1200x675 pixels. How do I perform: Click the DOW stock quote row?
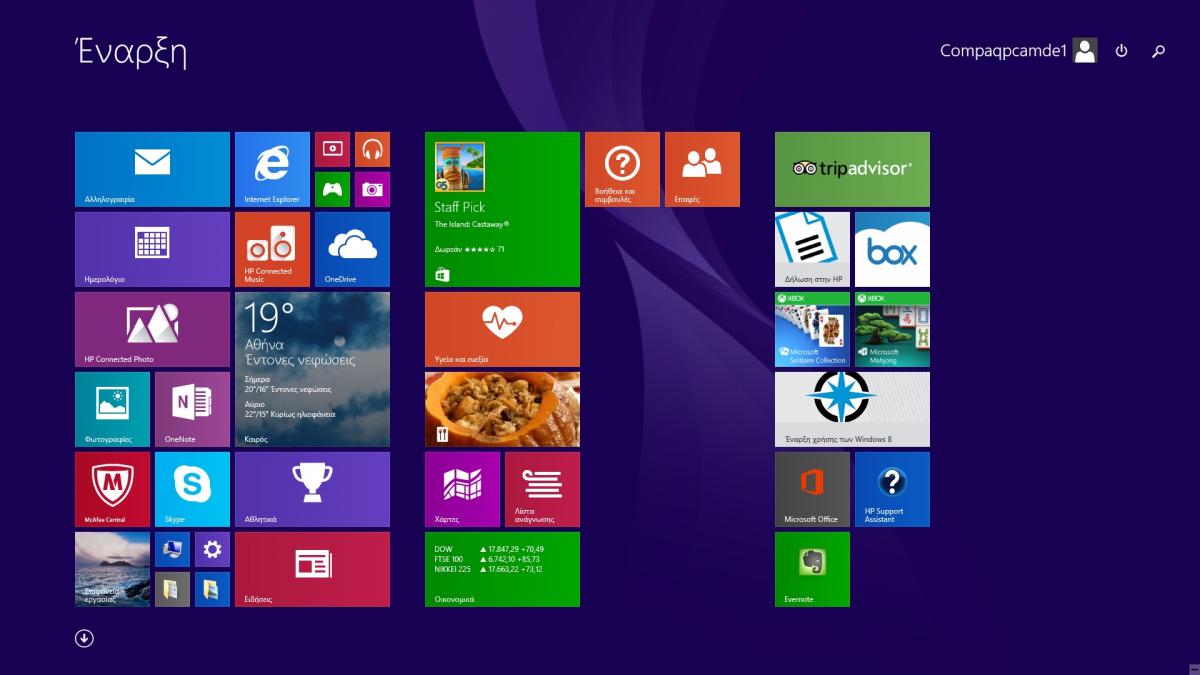tap(489, 549)
